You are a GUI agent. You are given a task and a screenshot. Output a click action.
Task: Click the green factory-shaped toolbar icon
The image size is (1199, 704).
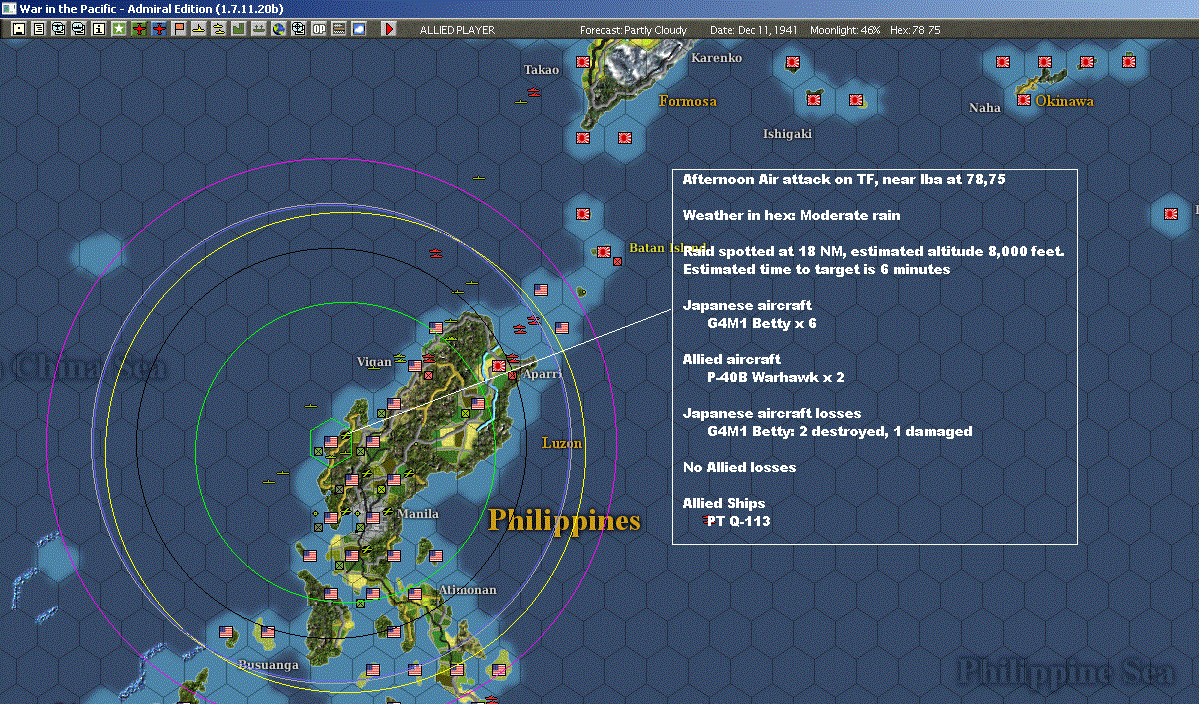tap(239, 29)
